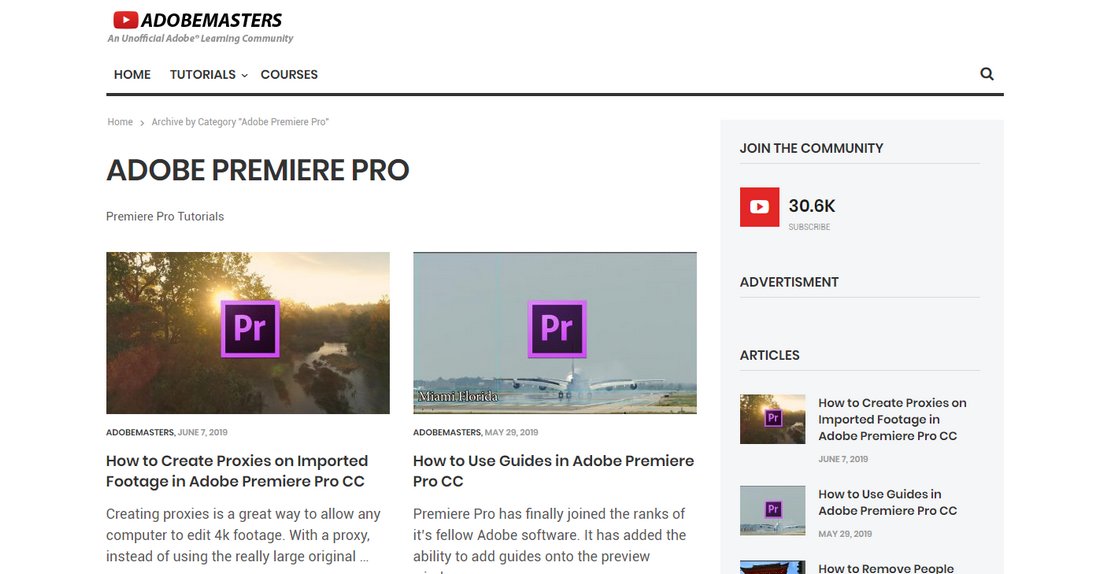Viewport: 1100px width, 574px height.
Task: Open the search magnifier icon
Action: [986, 74]
